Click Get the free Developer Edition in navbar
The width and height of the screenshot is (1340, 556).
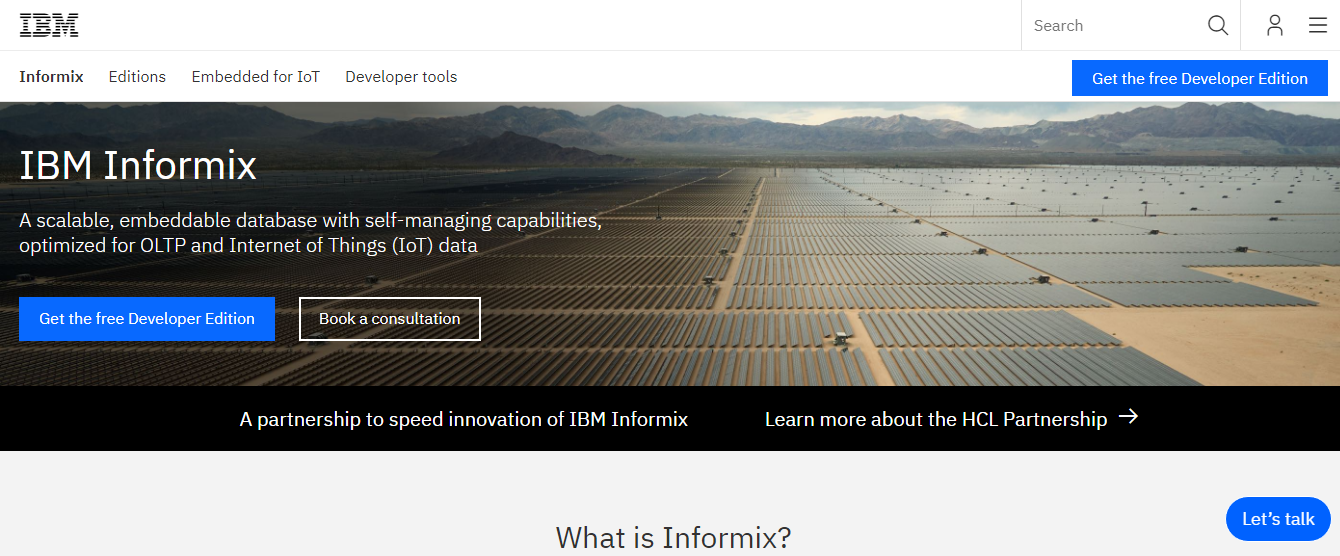1200,78
